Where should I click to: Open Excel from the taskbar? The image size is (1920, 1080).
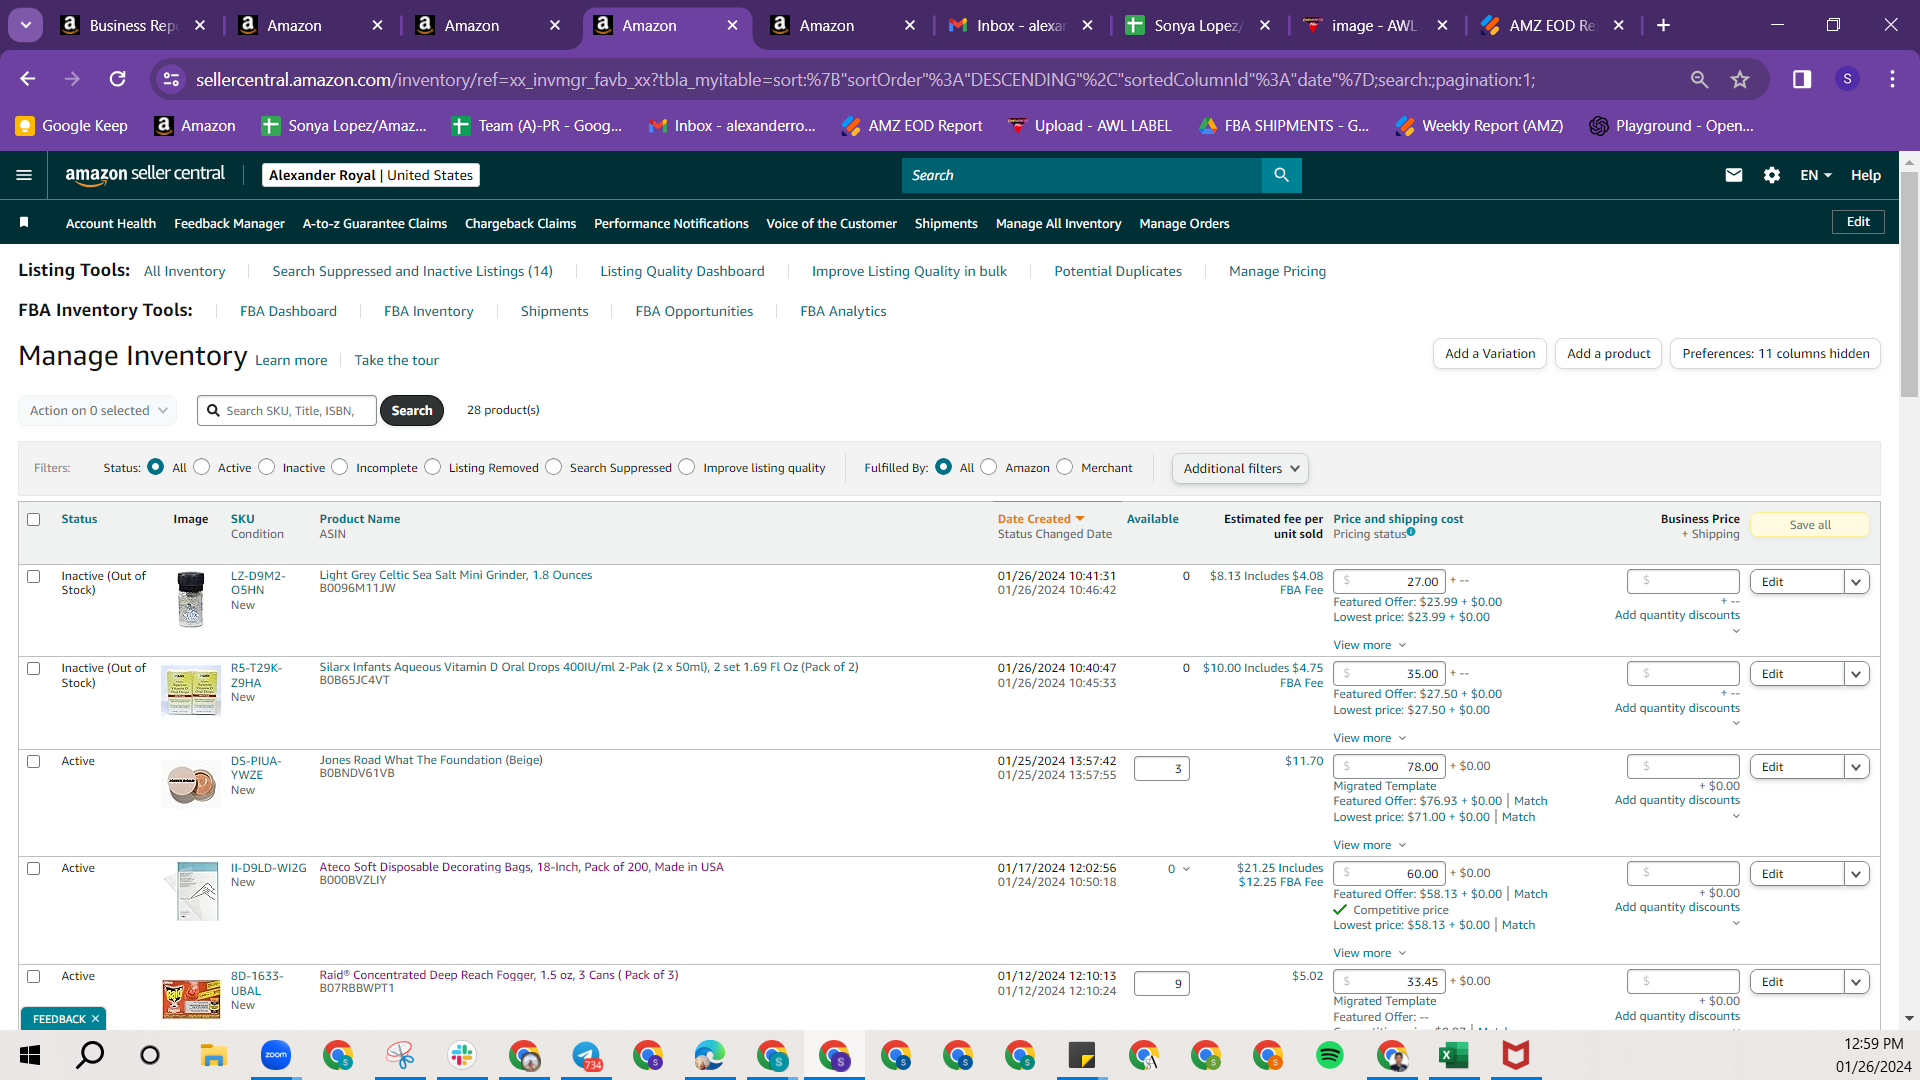coord(1454,1055)
